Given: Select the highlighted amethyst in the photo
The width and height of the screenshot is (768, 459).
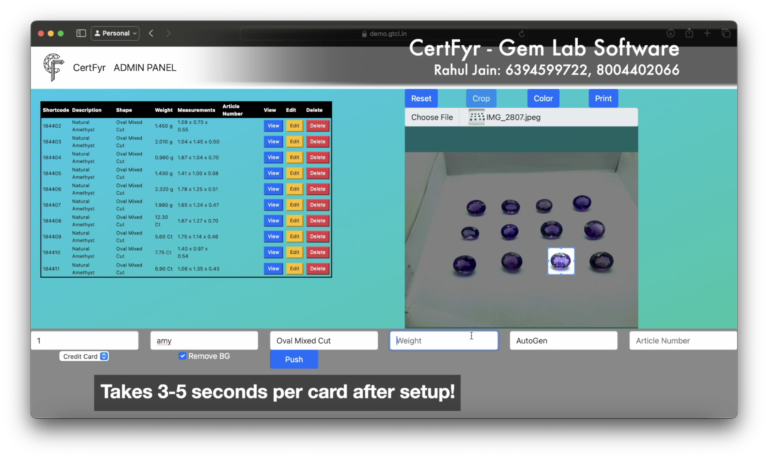Looking at the screenshot, I should pos(561,261).
